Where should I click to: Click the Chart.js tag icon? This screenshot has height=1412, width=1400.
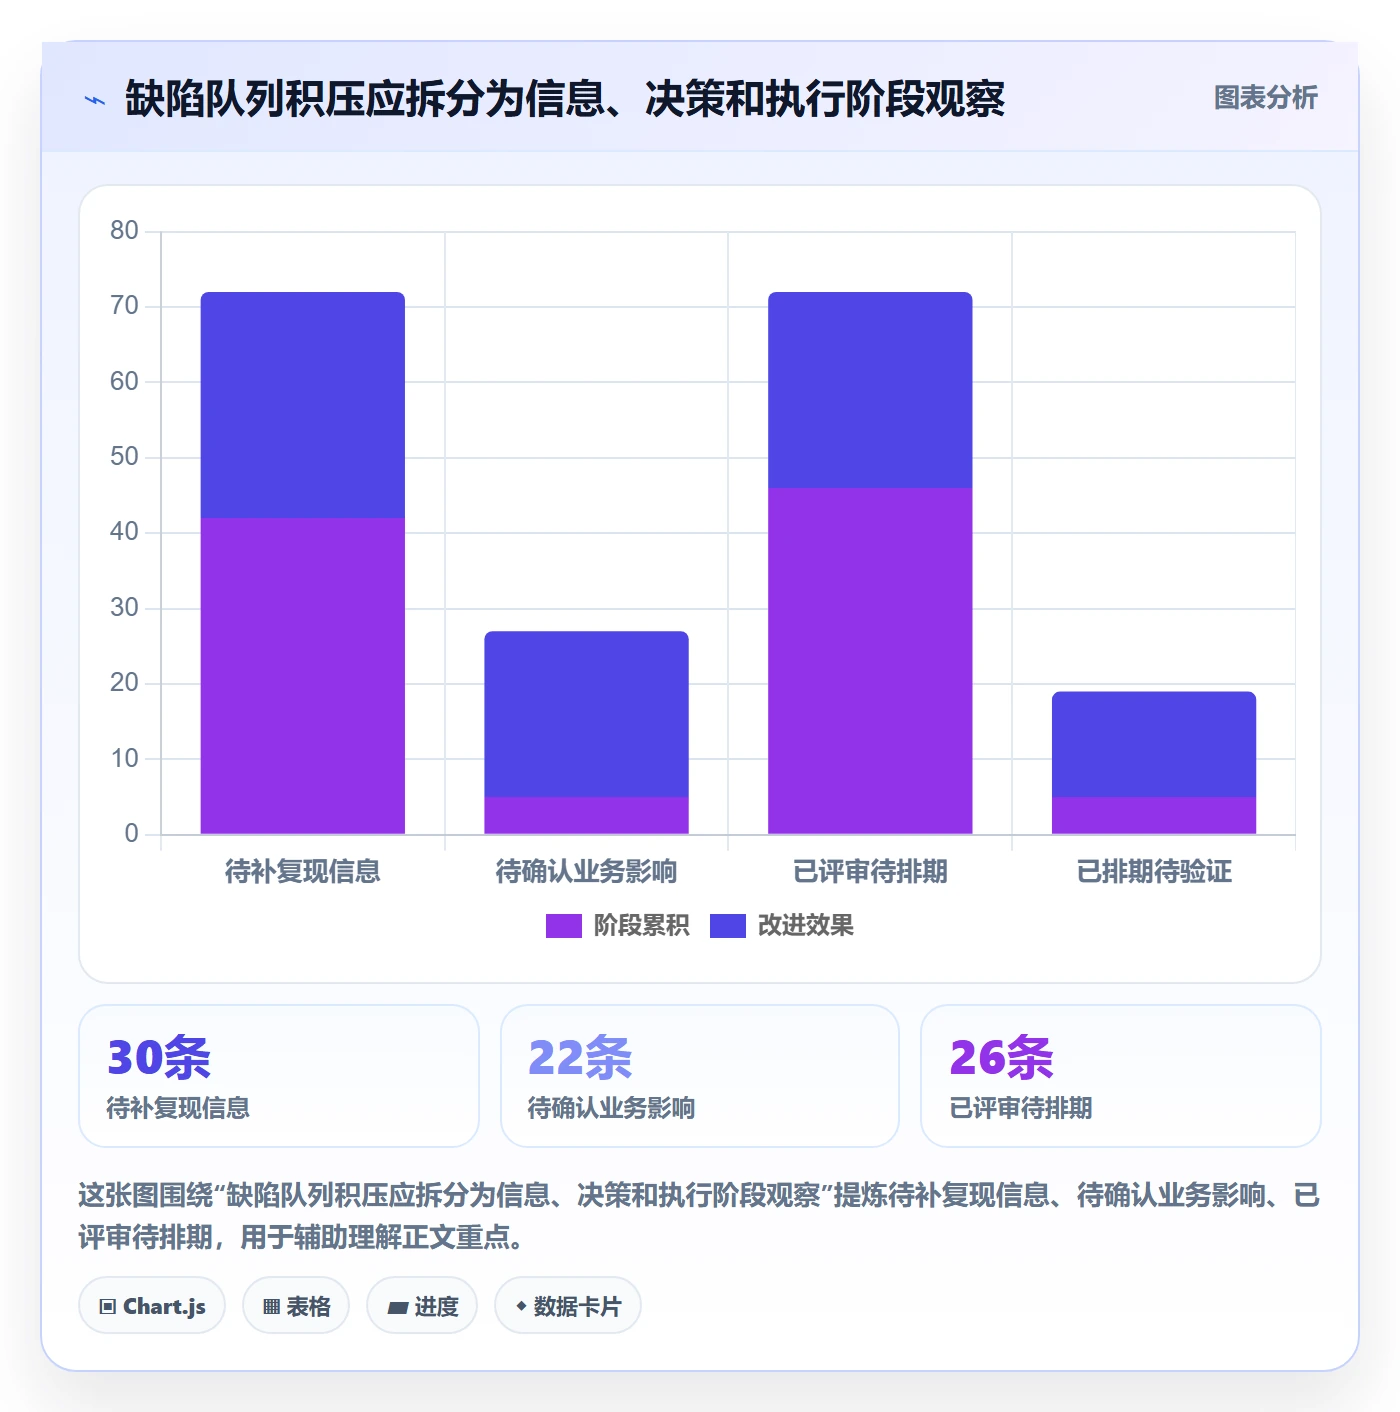coord(108,1307)
